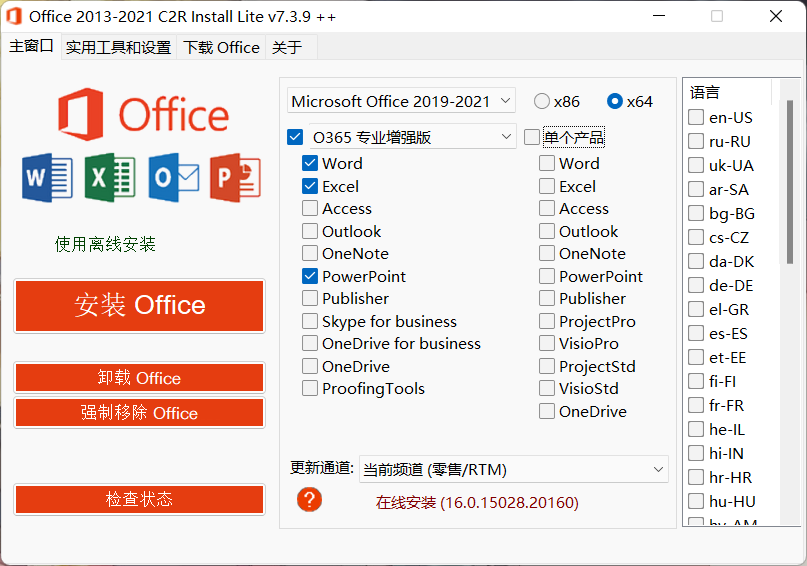Check the en-US language
The width and height of the screenshot is (807, 566).
[696, 117]
